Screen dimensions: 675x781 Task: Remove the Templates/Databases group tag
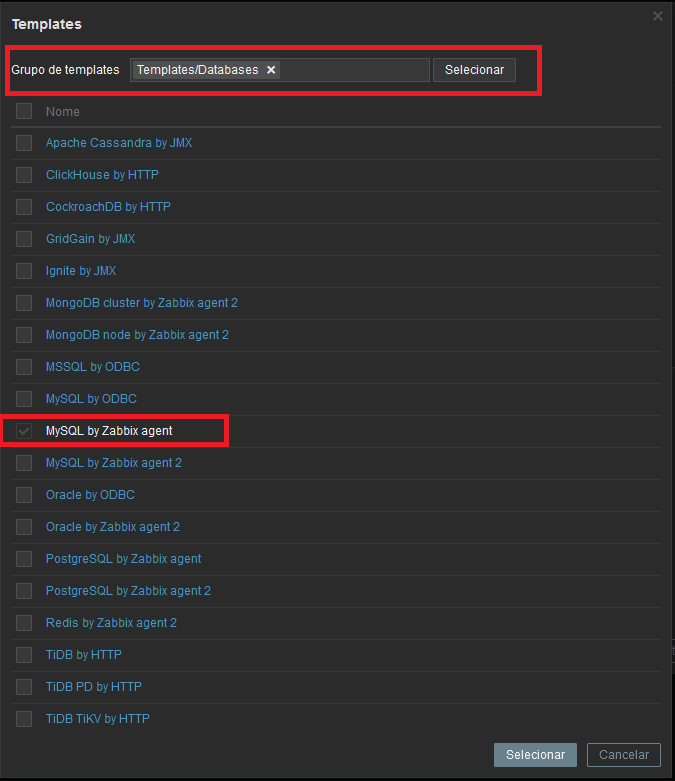(x=271, y=70)
